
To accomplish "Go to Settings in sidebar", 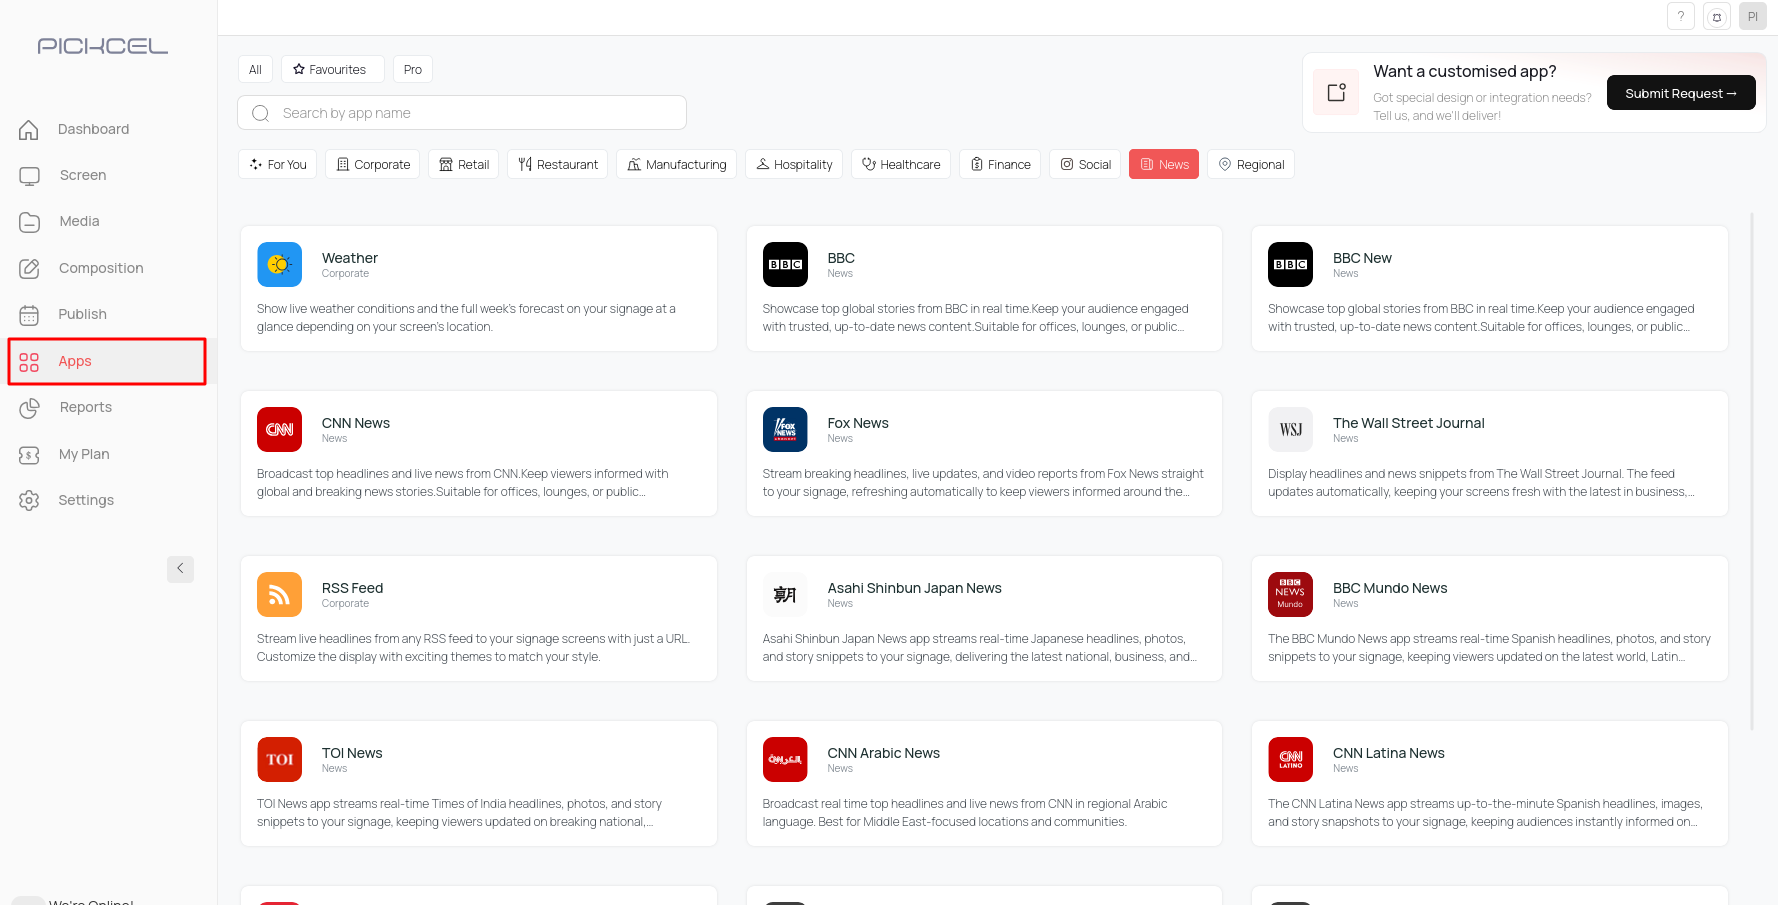I will click(86, 500).
